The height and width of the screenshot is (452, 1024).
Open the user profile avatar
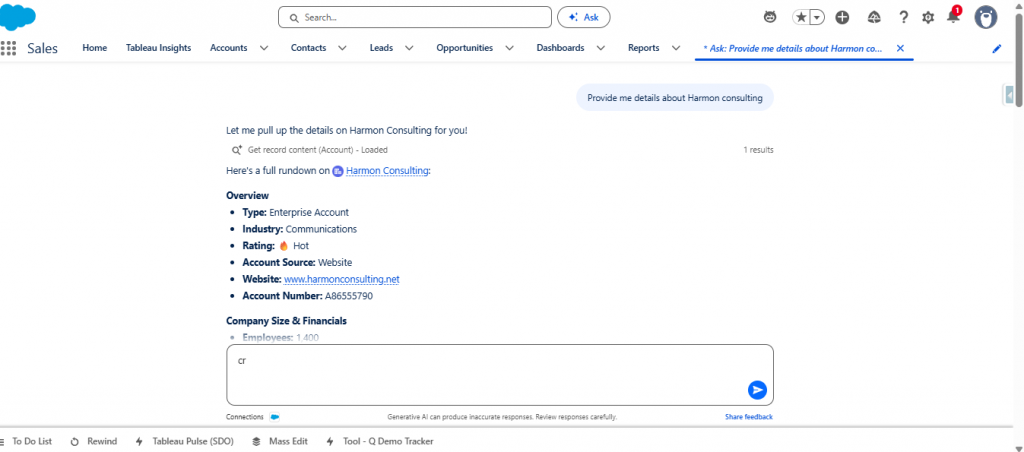pos(985,17)
